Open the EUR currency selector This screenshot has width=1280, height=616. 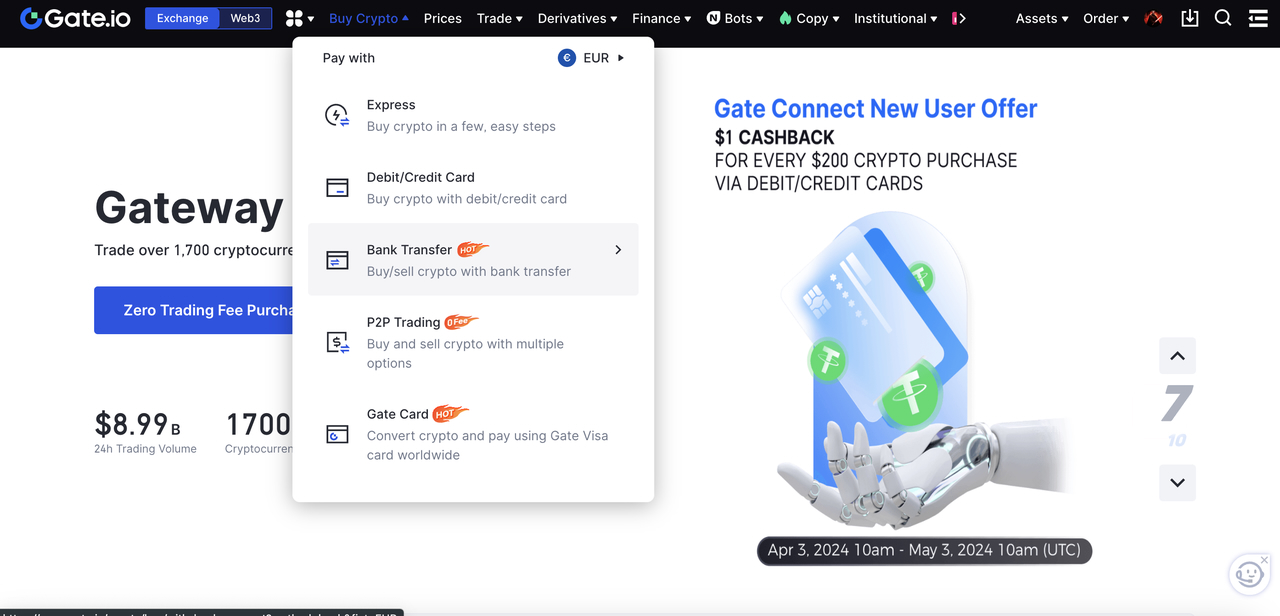[x=591, y=58]
